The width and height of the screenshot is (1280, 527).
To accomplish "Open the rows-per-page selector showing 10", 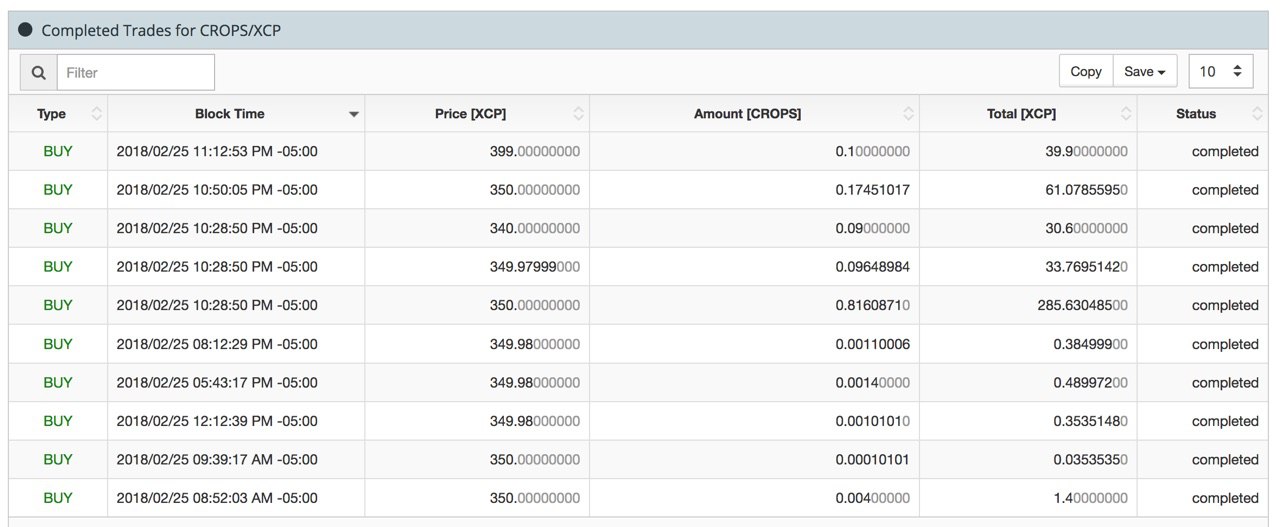I will [1220, 71].
